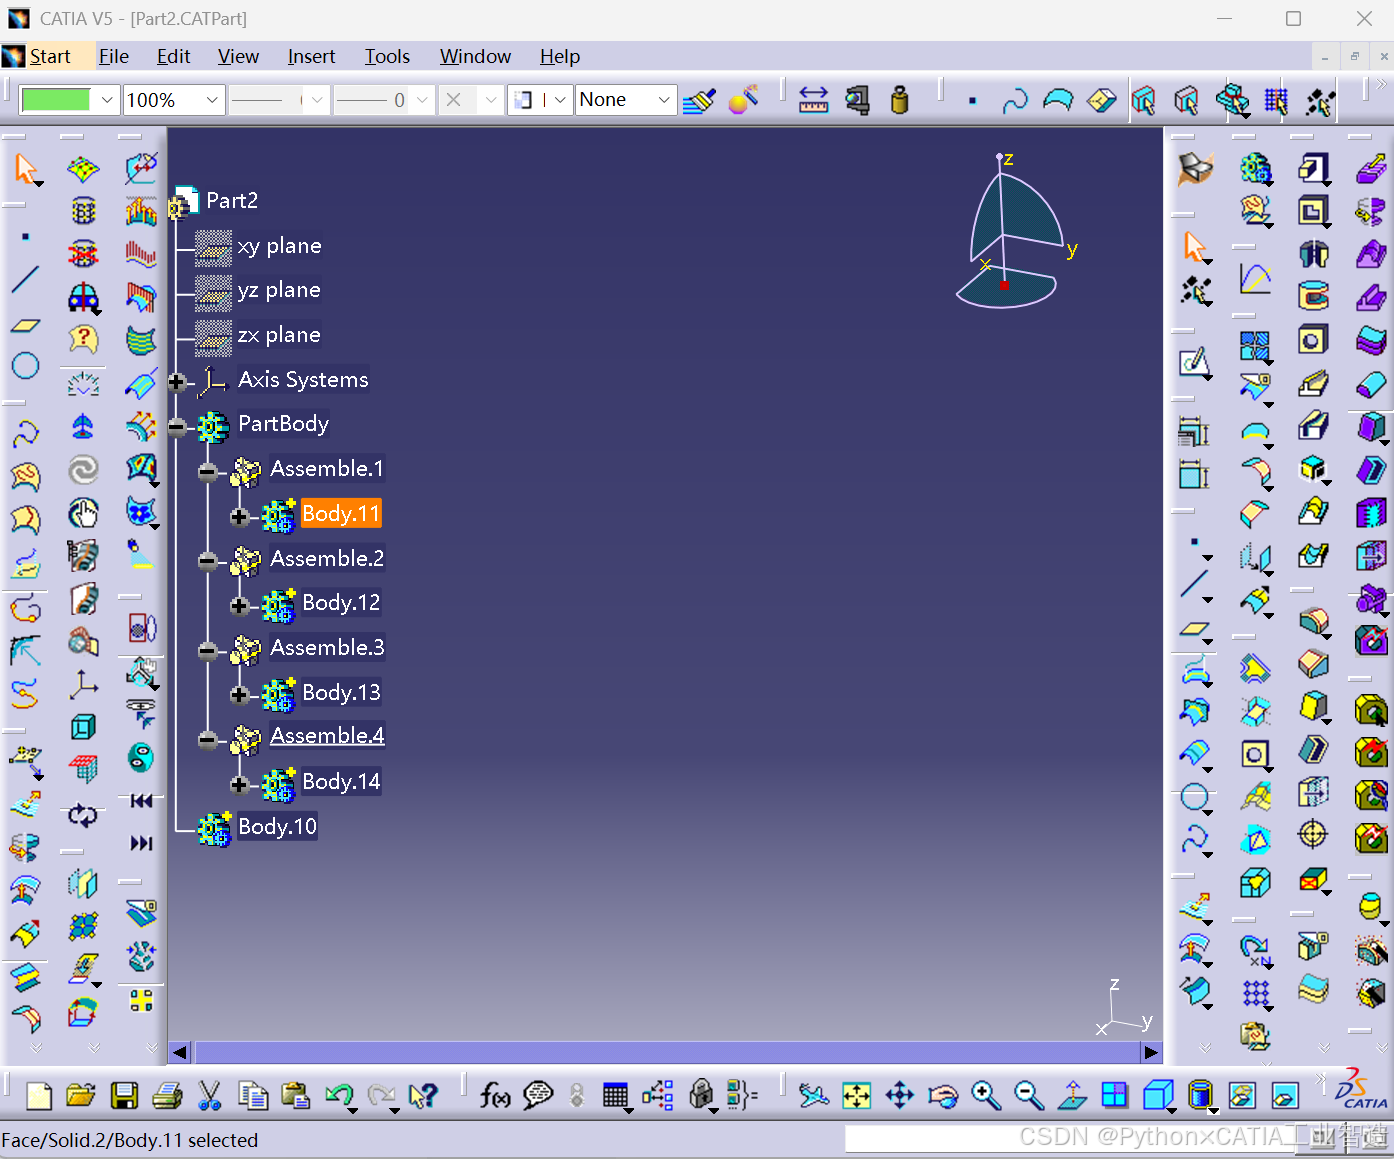Screen dimensions: 1394x1159
Task: Click the Apply Material paint icon
Action: (743, 100)
